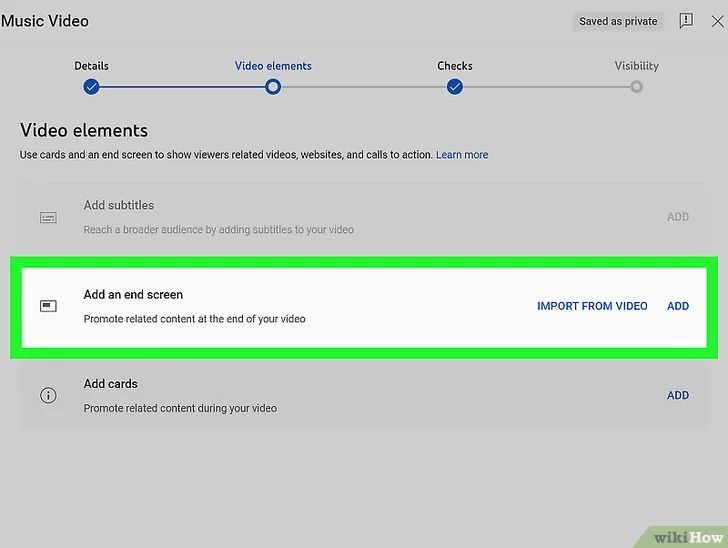Click the info icon beside Add cards
728x548 pixels.
48,395
